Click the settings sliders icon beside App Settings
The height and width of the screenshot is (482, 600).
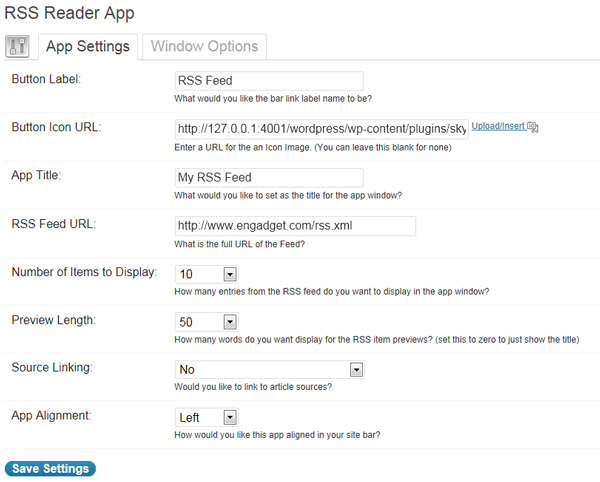pos(17,46)
